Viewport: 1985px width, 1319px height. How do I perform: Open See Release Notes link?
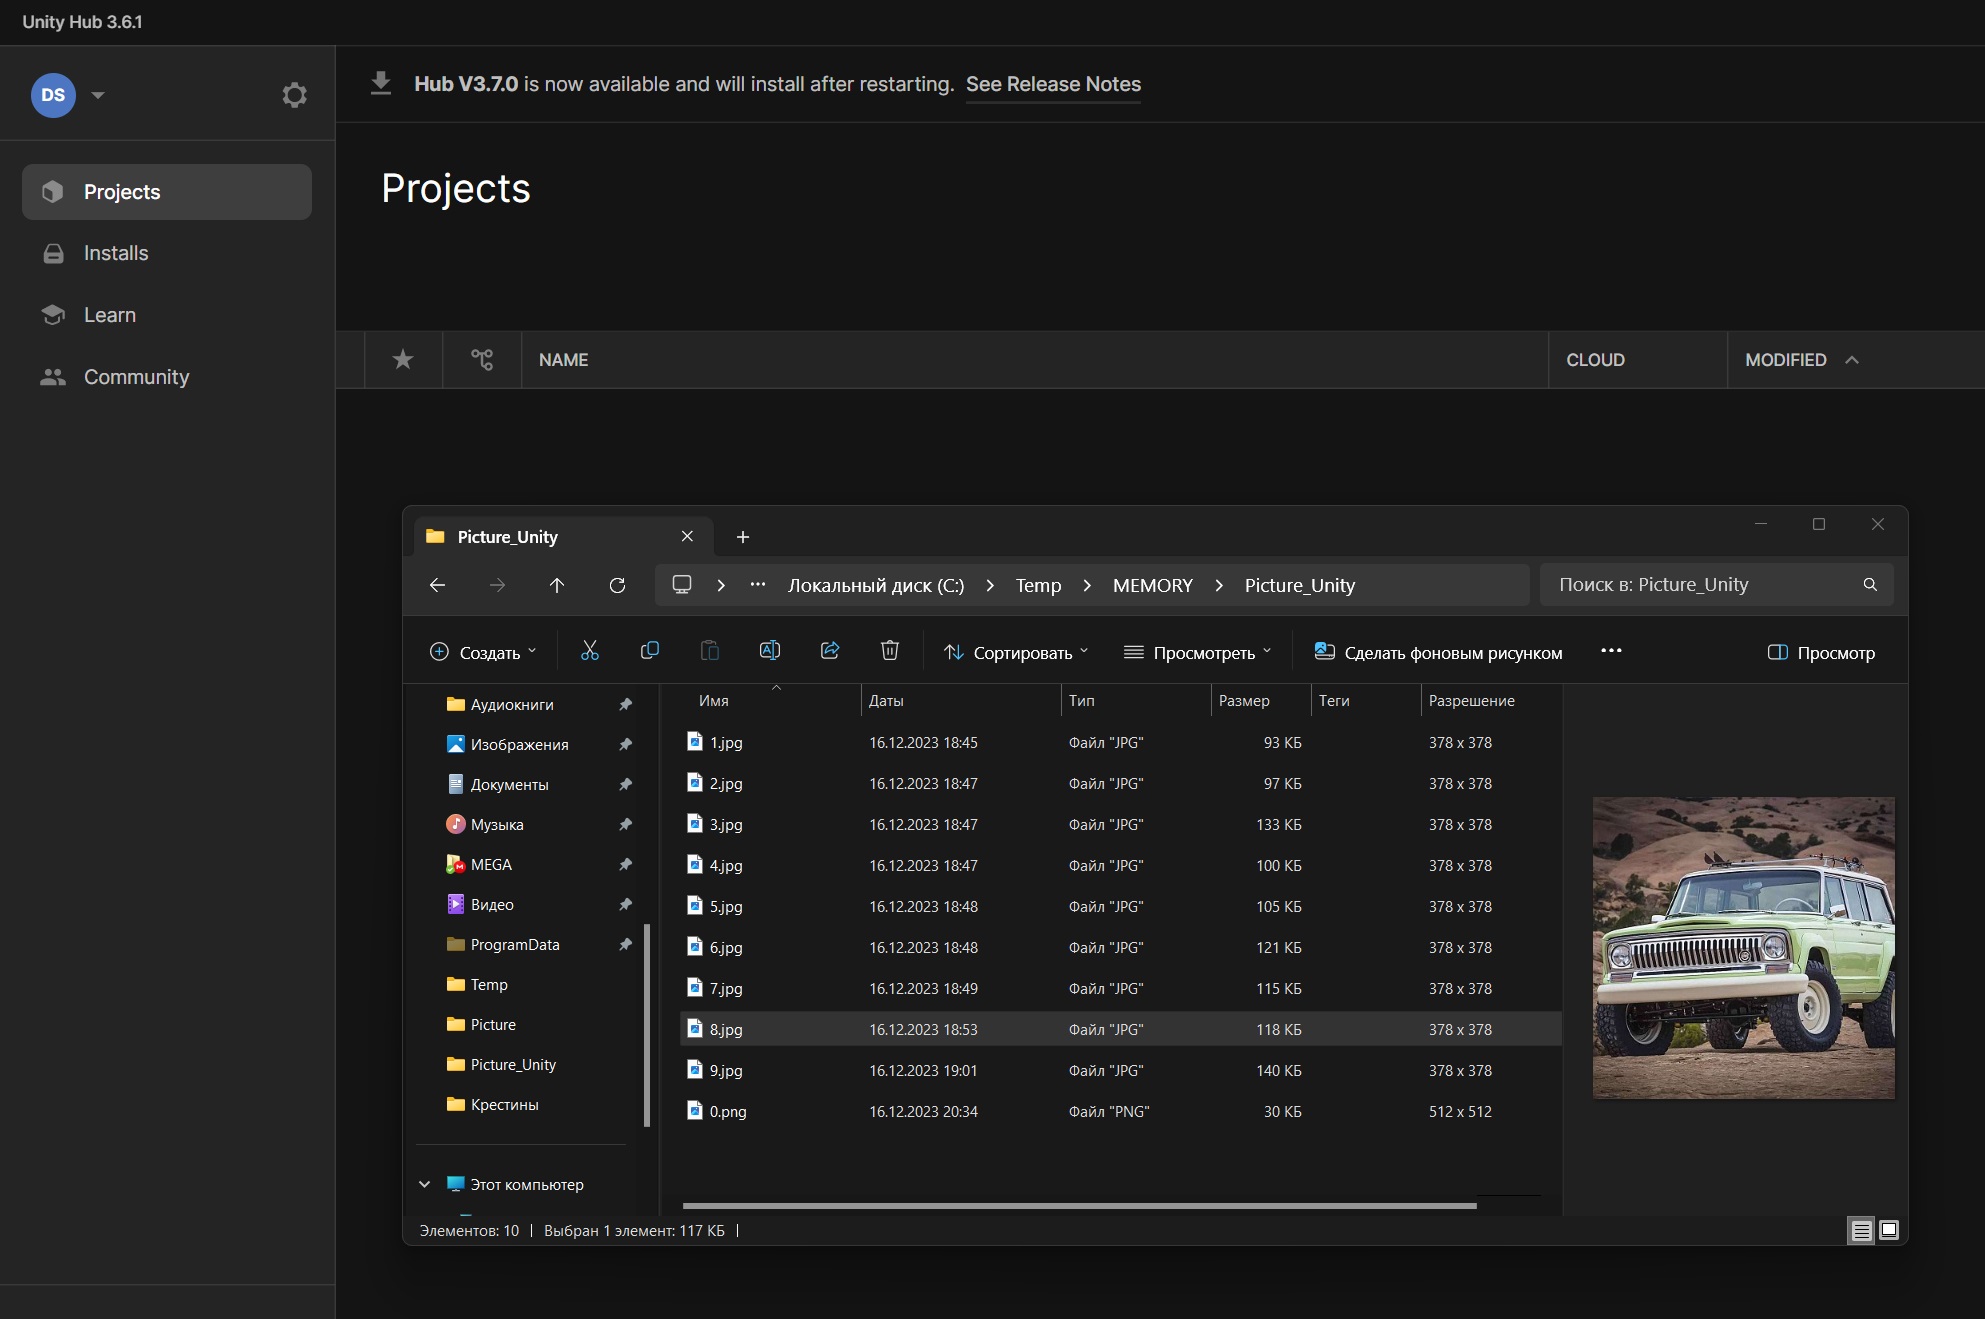point(1053,84)
